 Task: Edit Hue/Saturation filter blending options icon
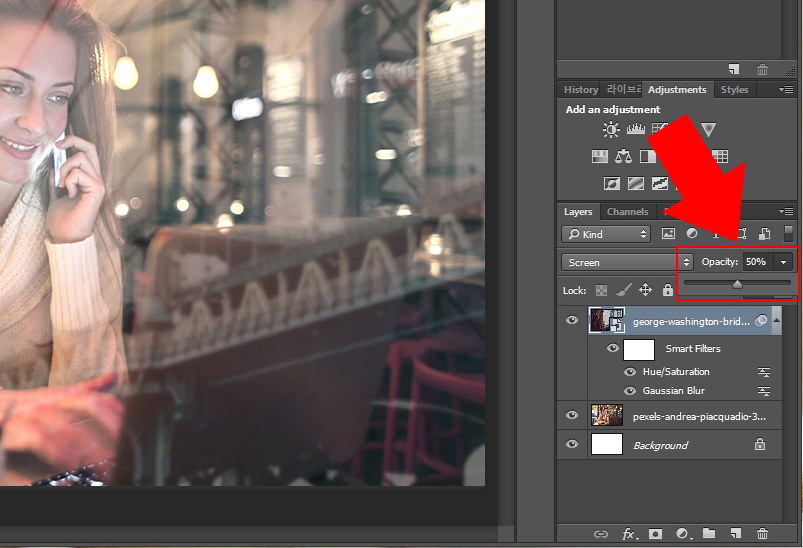click(764, 372)
